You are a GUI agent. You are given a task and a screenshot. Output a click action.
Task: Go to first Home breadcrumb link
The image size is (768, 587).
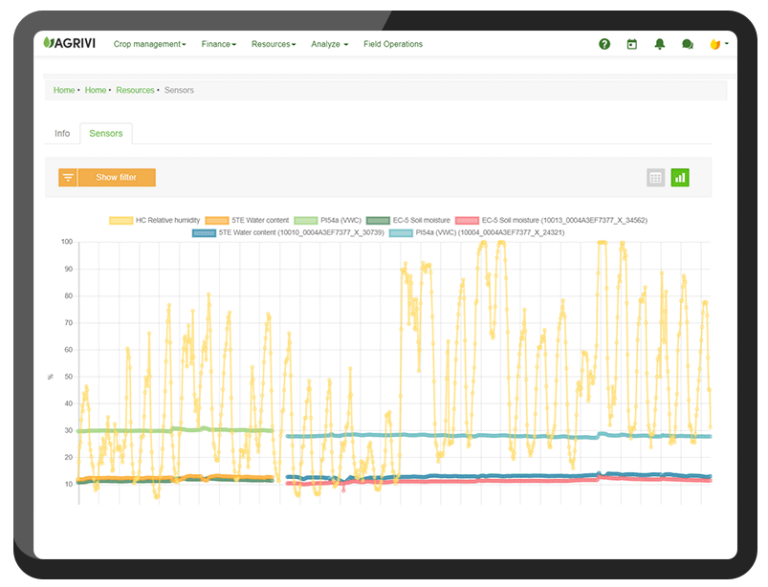pos(64,90)
